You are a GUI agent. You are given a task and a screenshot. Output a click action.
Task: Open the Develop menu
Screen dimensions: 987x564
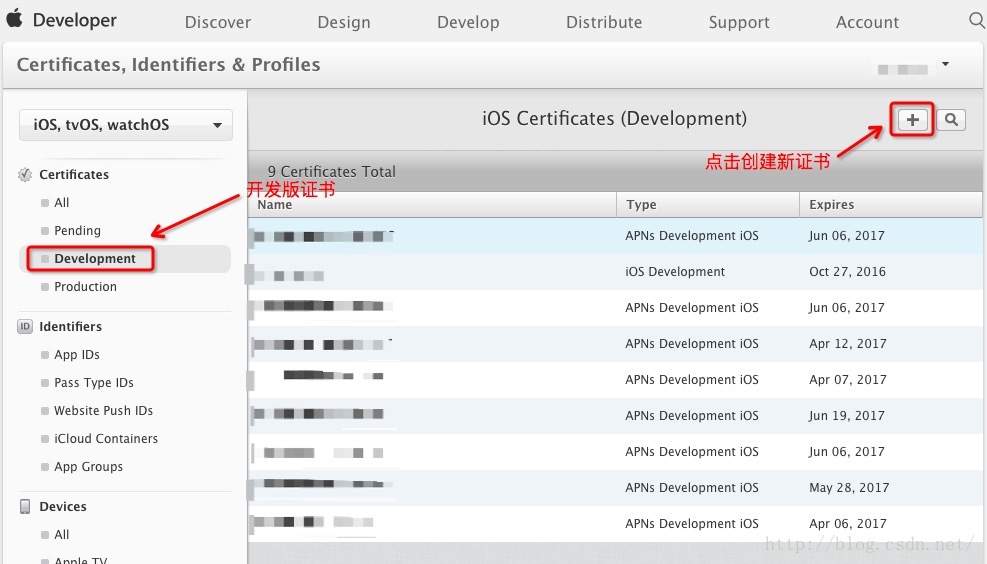click(468, 22)
